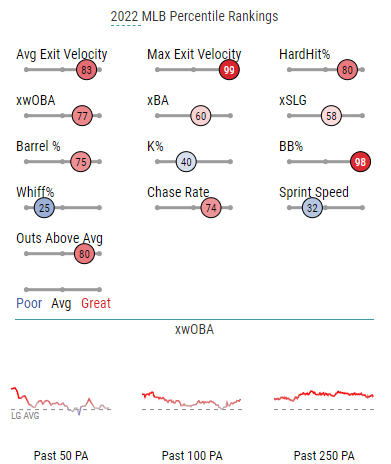Open the Past 250 PA xwOBA chart
This screenshot has width=391, height=464.
pyautogui.click(x=324, y=402)
